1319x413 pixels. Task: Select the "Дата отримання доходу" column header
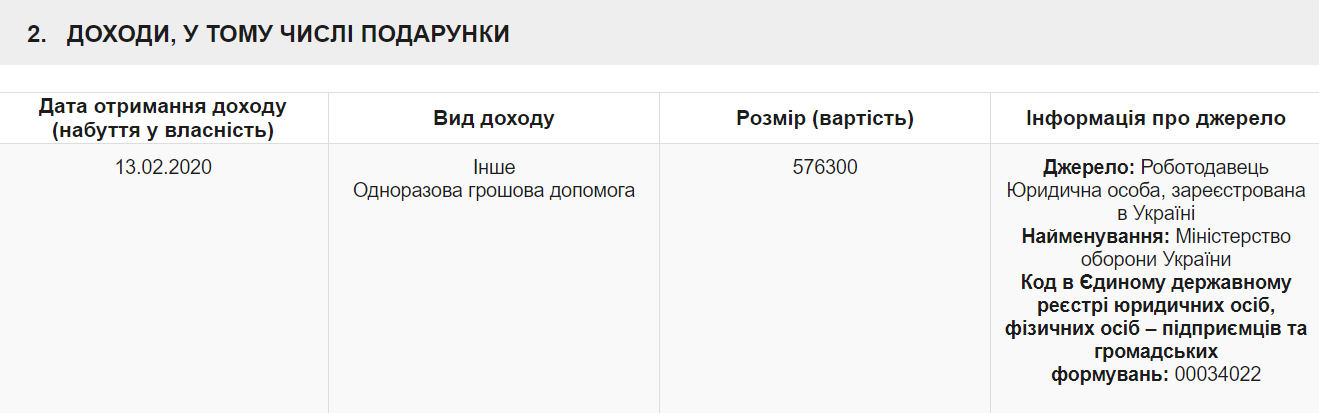coord(163,106)
